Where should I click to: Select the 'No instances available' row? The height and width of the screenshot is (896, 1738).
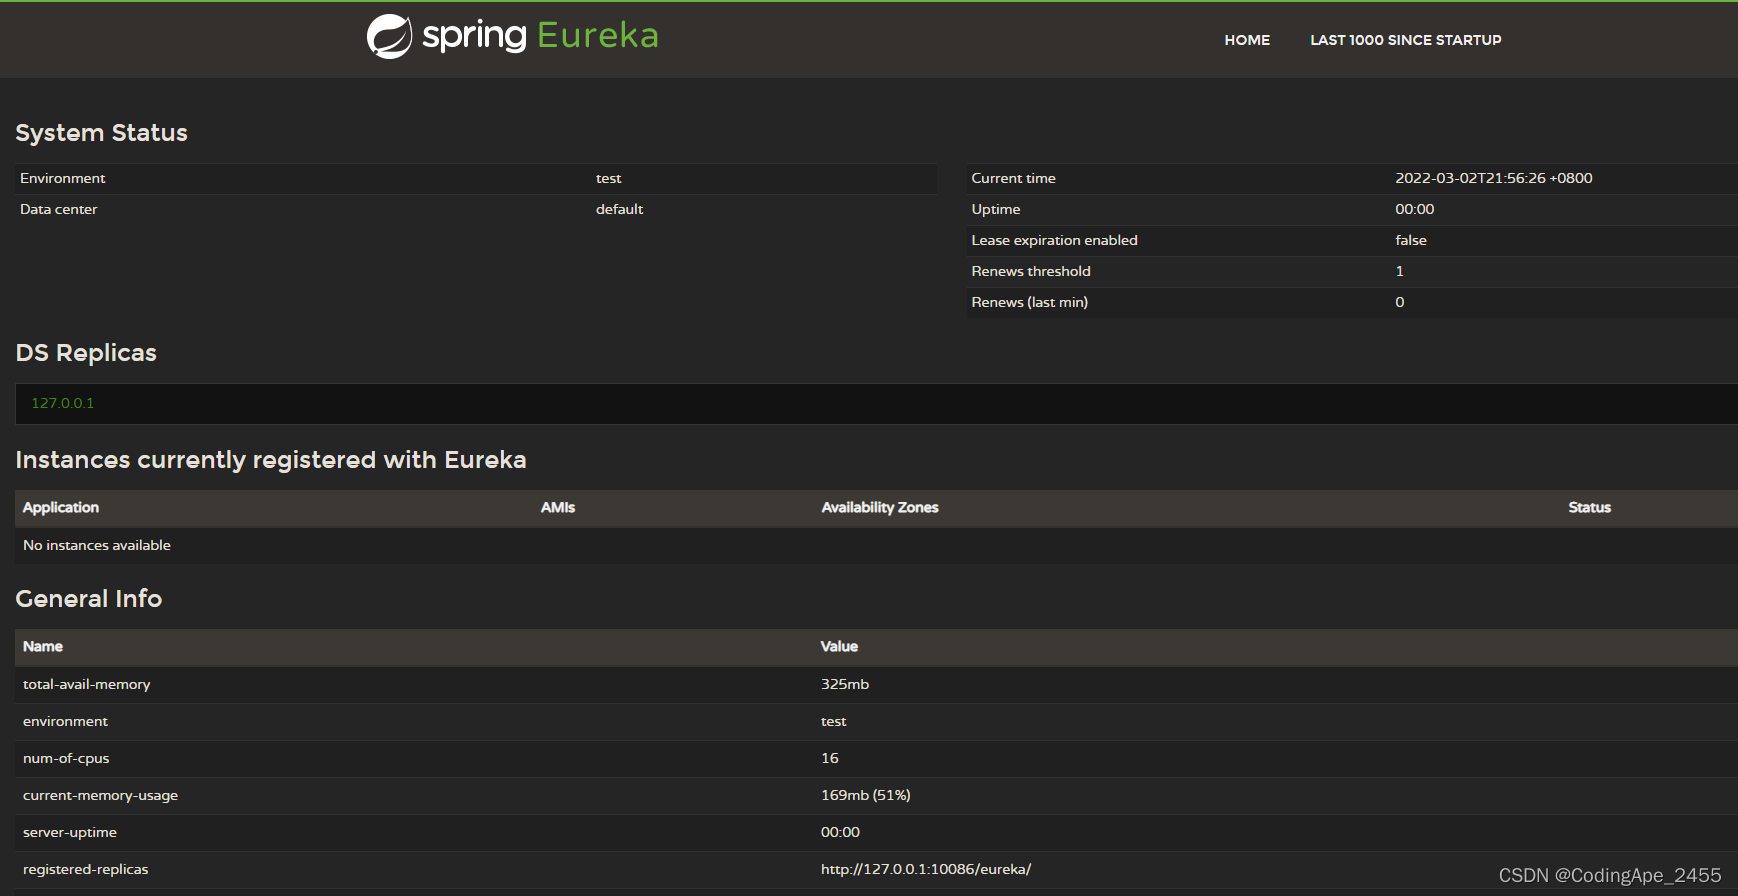click(876, 545)
